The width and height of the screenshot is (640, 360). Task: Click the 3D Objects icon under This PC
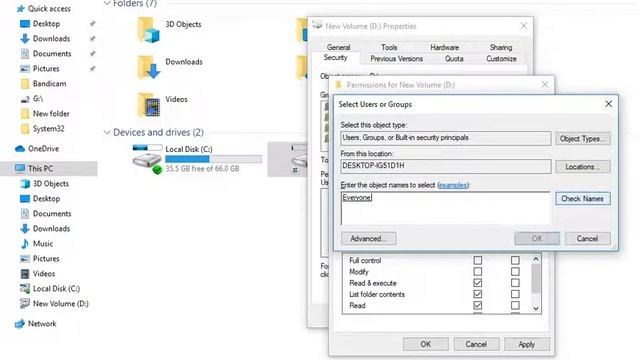coord(25,184)
